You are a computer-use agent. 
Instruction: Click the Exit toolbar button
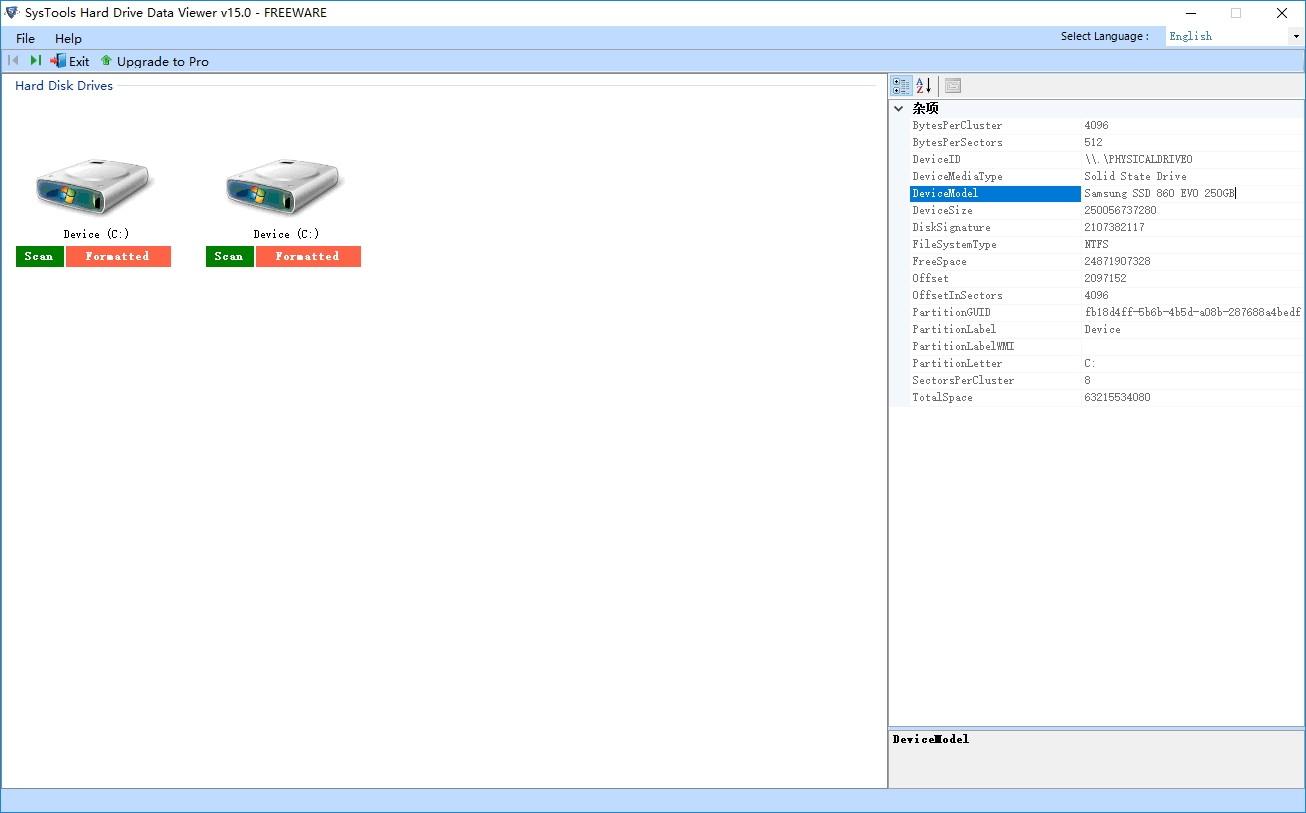[70, 61]
